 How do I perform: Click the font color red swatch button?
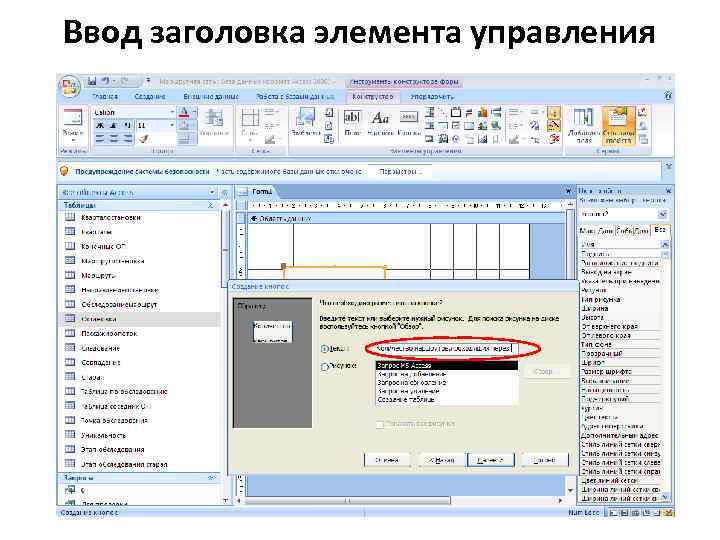point(184,112)
